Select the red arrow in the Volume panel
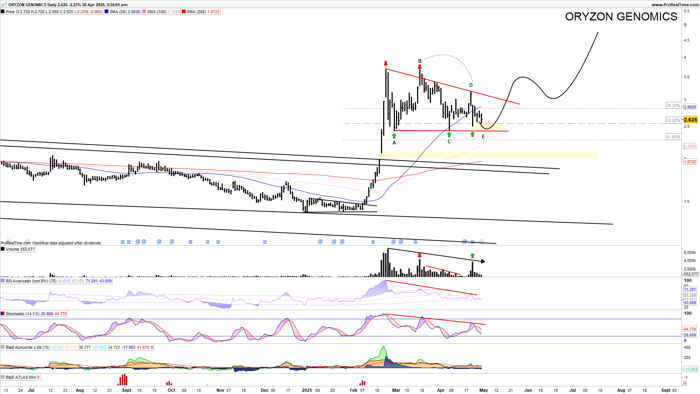The height and width of the screenshot is (394, 700). 420,256
